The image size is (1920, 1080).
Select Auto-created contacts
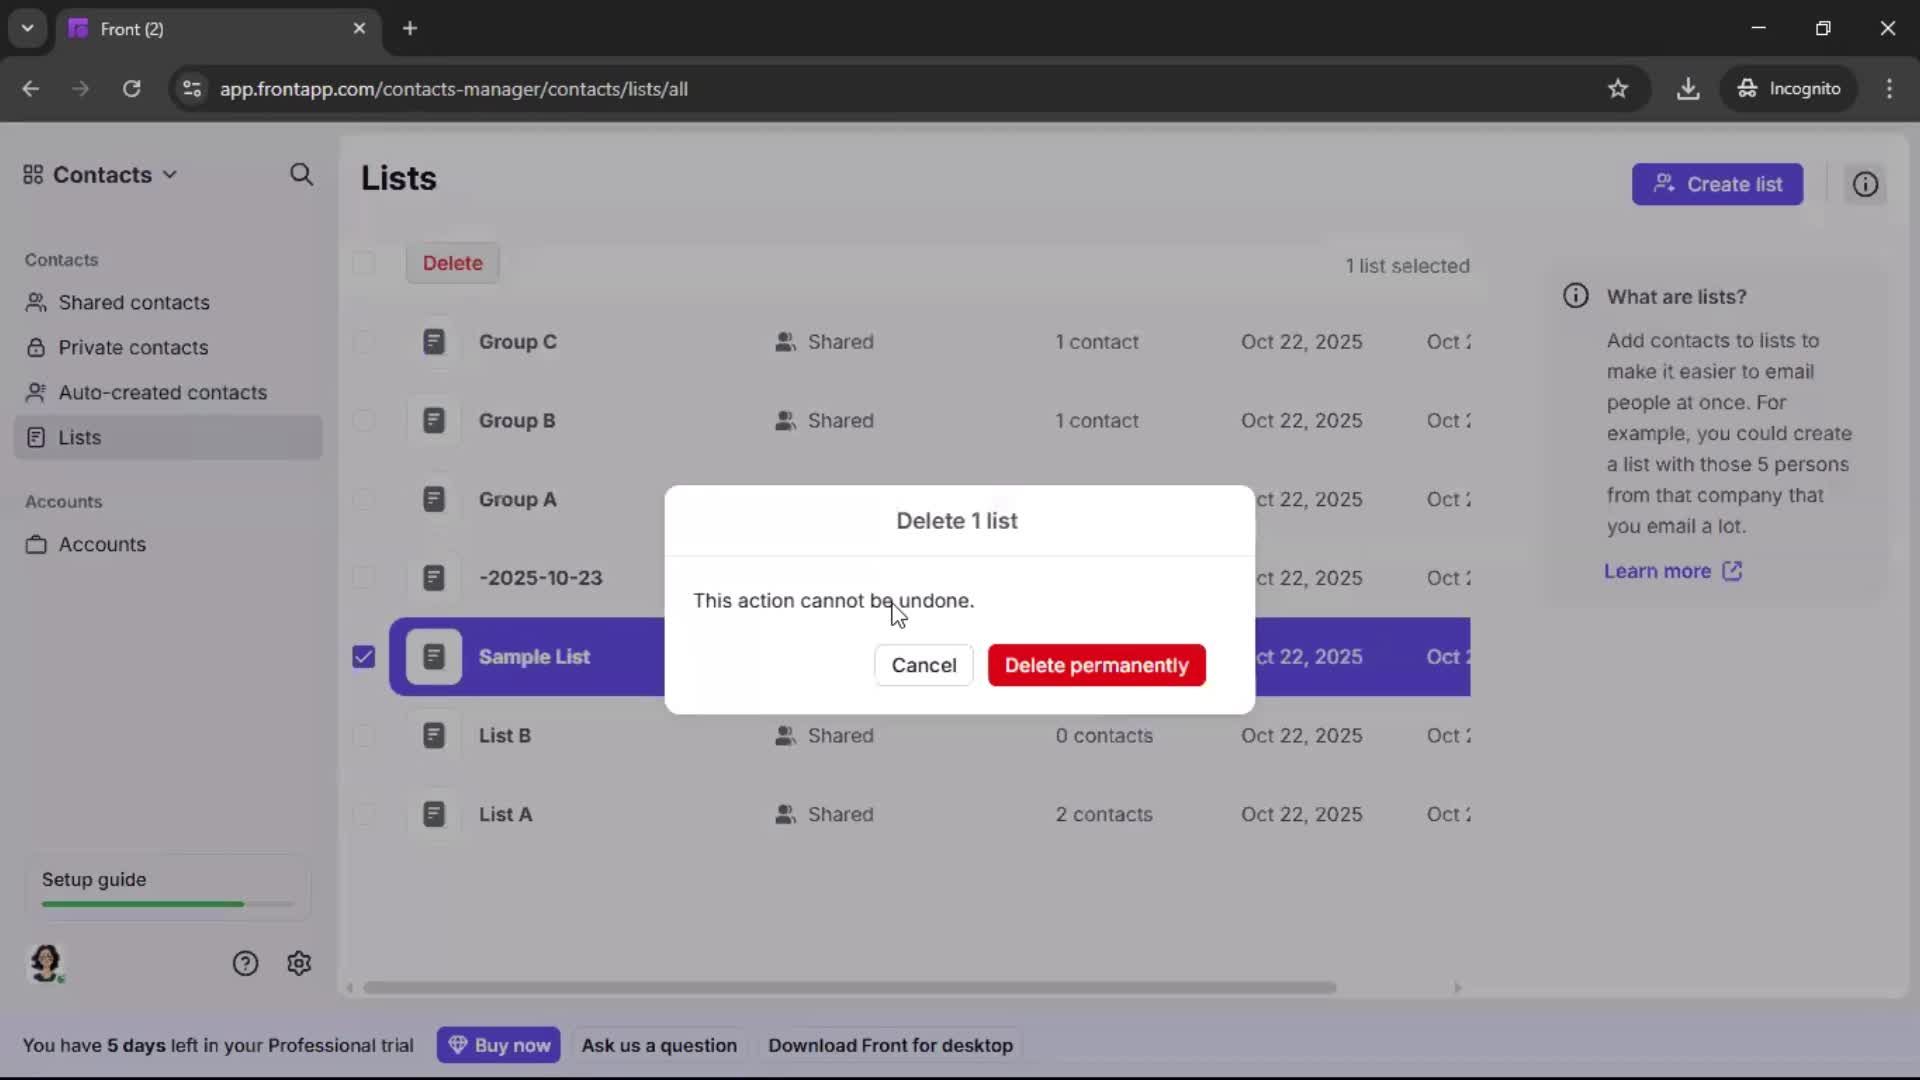coord(162,392)
